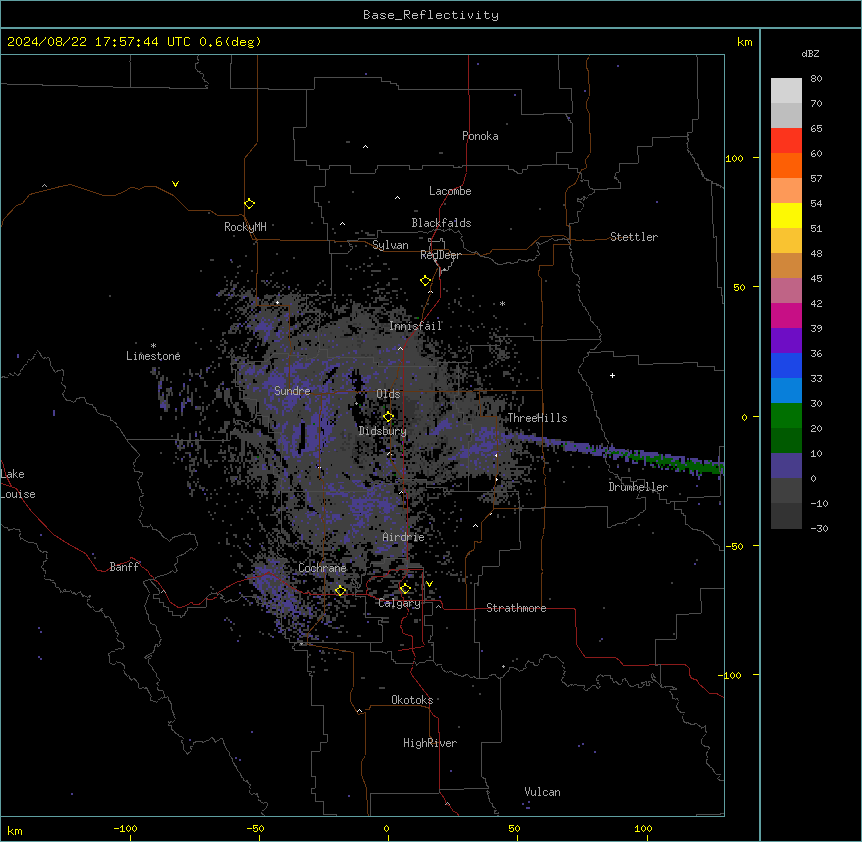Select the Okotoks label
Screen dimensions: 862x842
click(412, 700)
